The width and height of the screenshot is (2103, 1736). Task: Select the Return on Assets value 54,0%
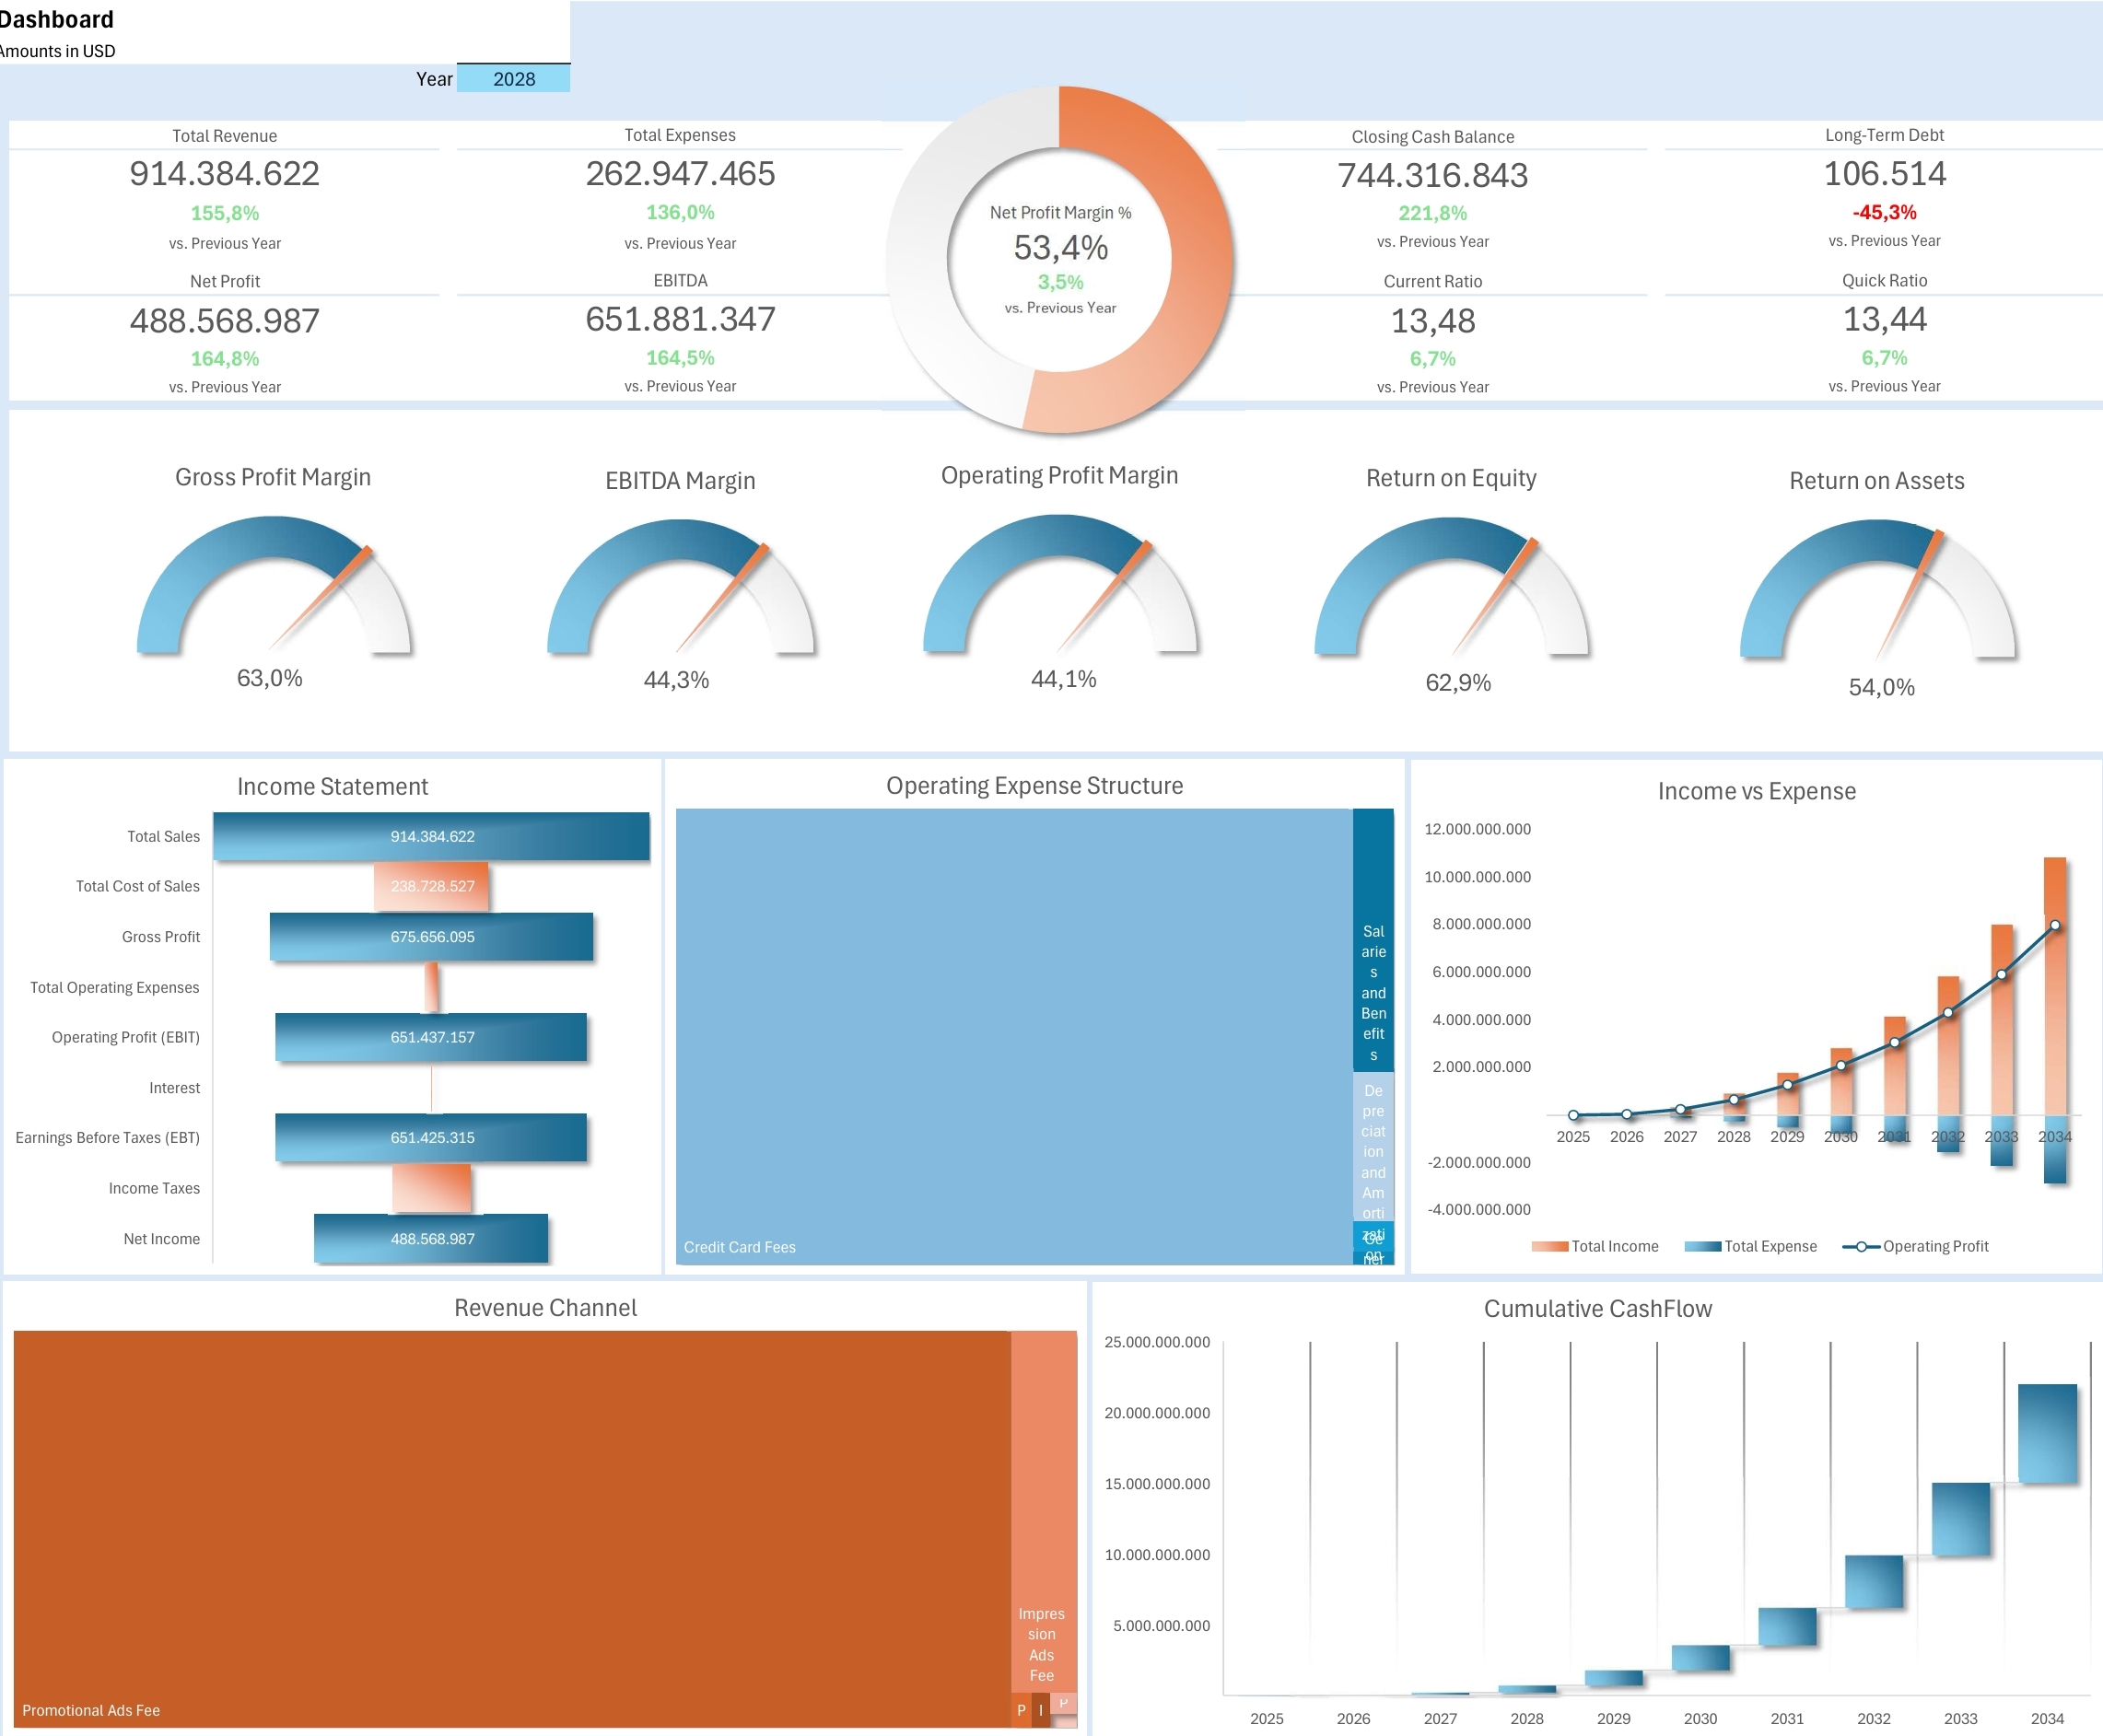tap(1881, 687)
